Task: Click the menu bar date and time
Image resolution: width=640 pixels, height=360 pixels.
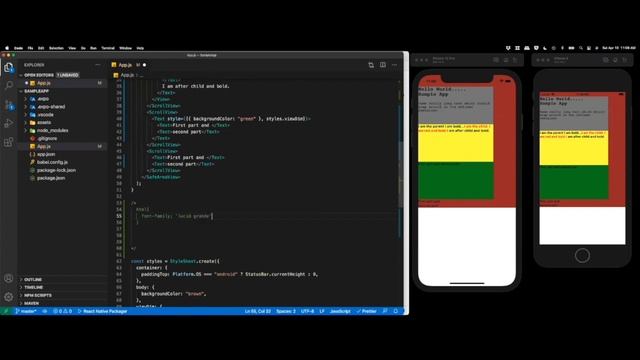Action: pos(619,48)
